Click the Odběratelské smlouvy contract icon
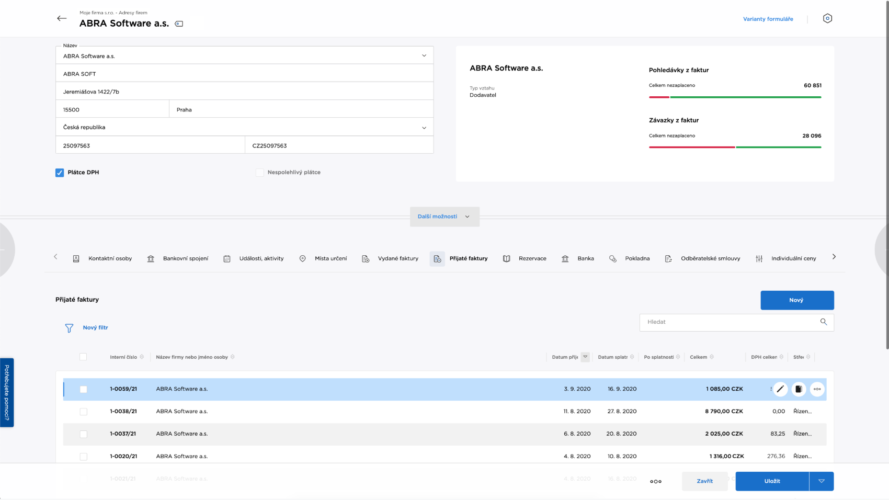889x500 pixels. tap(668, 259)
